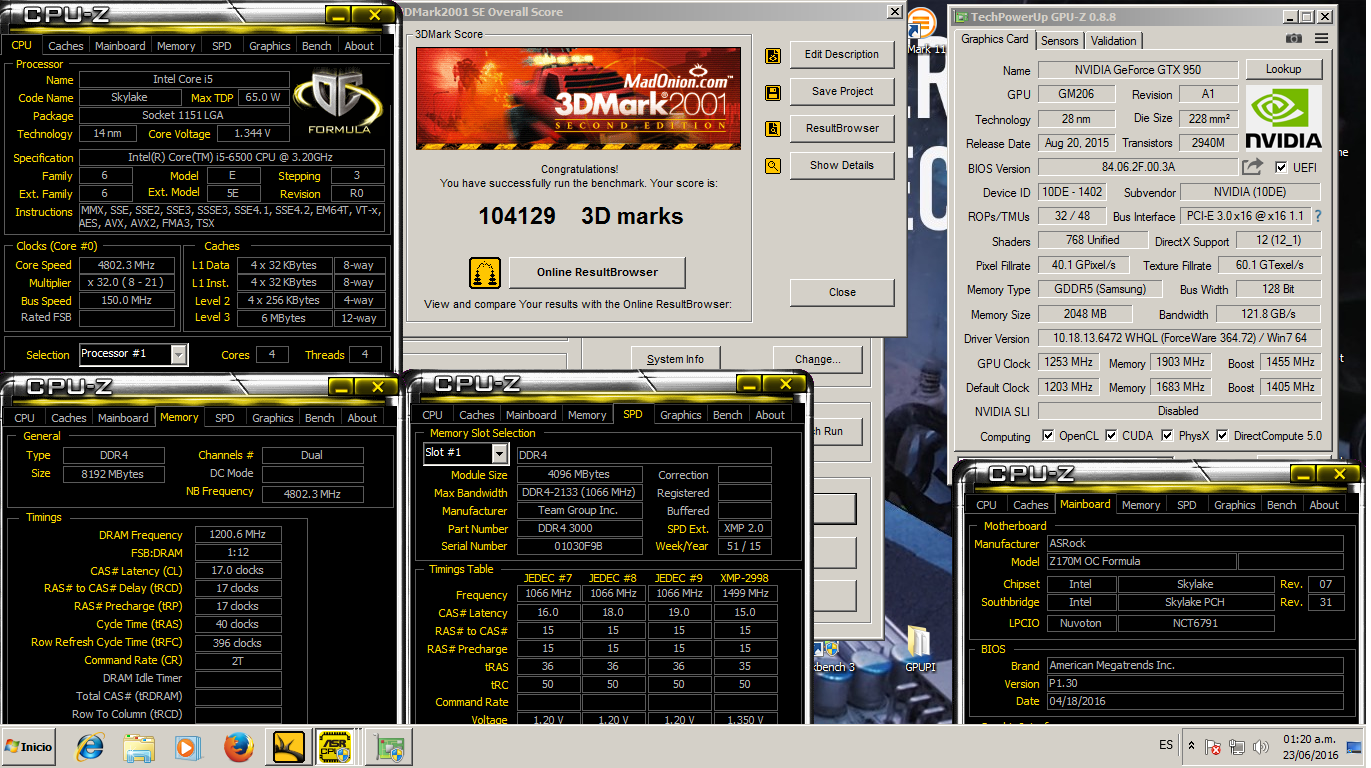The image size is (1371, 768).
Task: Click the floppy disk icon beside Save Project
Action: (773, 93)
